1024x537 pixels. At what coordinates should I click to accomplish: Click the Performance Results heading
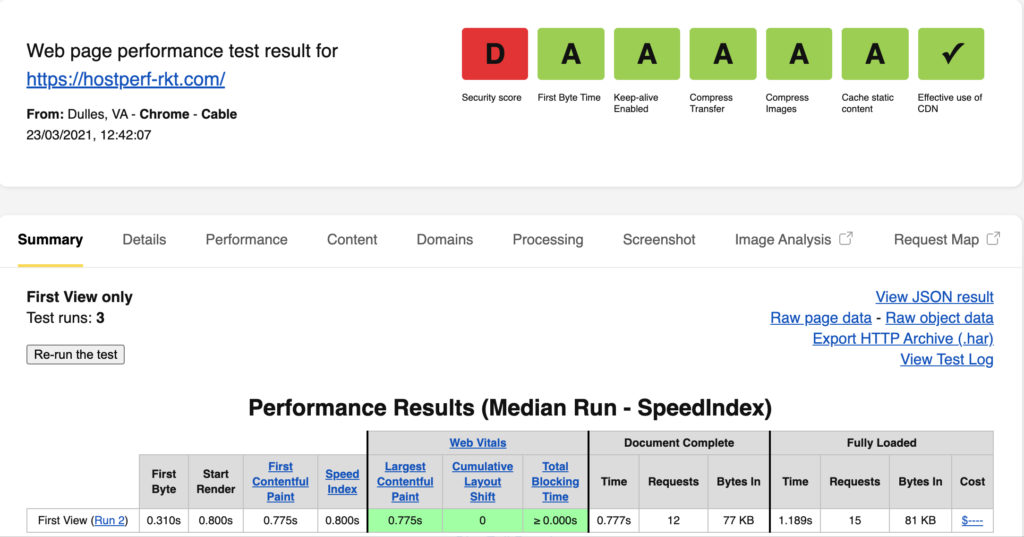510,408
